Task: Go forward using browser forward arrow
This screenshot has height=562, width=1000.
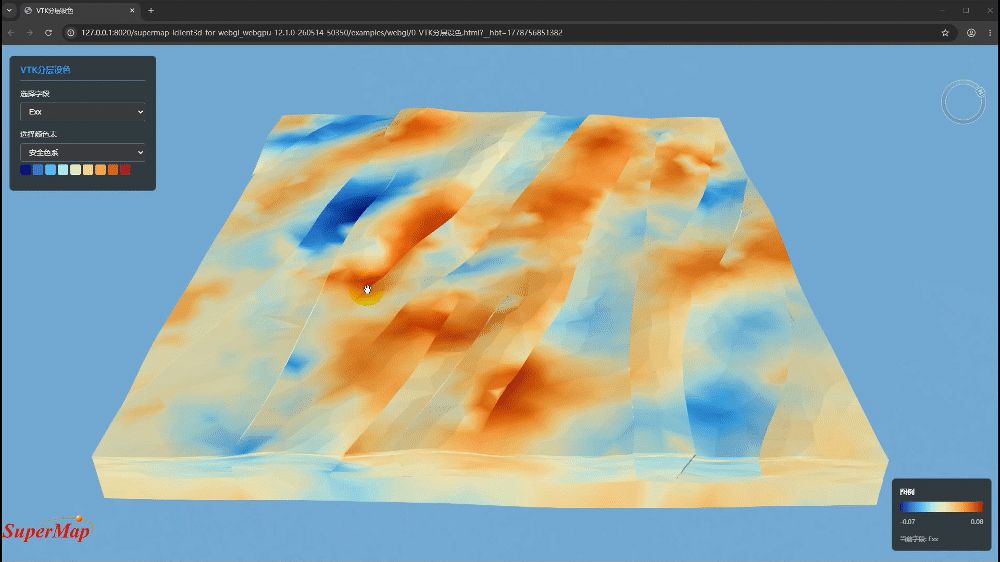Action: (x=29, y=33)
